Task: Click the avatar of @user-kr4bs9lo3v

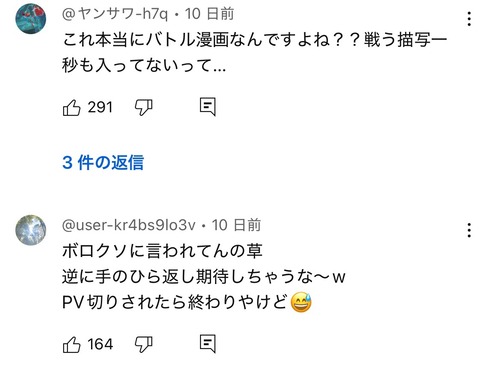Action: click(x=31, y=230)
